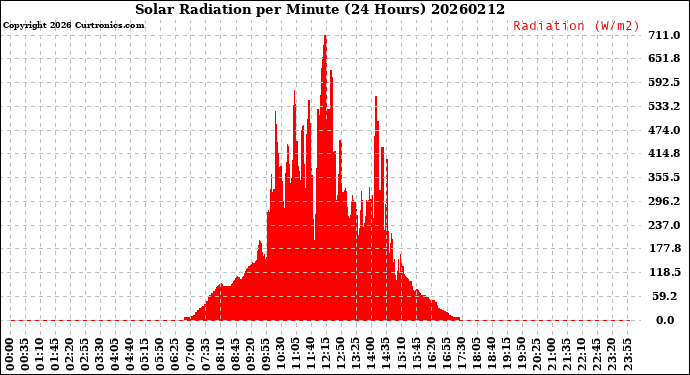Select the 296.2 y-axis value
This screenshot has width=690, height=375.
(x=664, y=201)
